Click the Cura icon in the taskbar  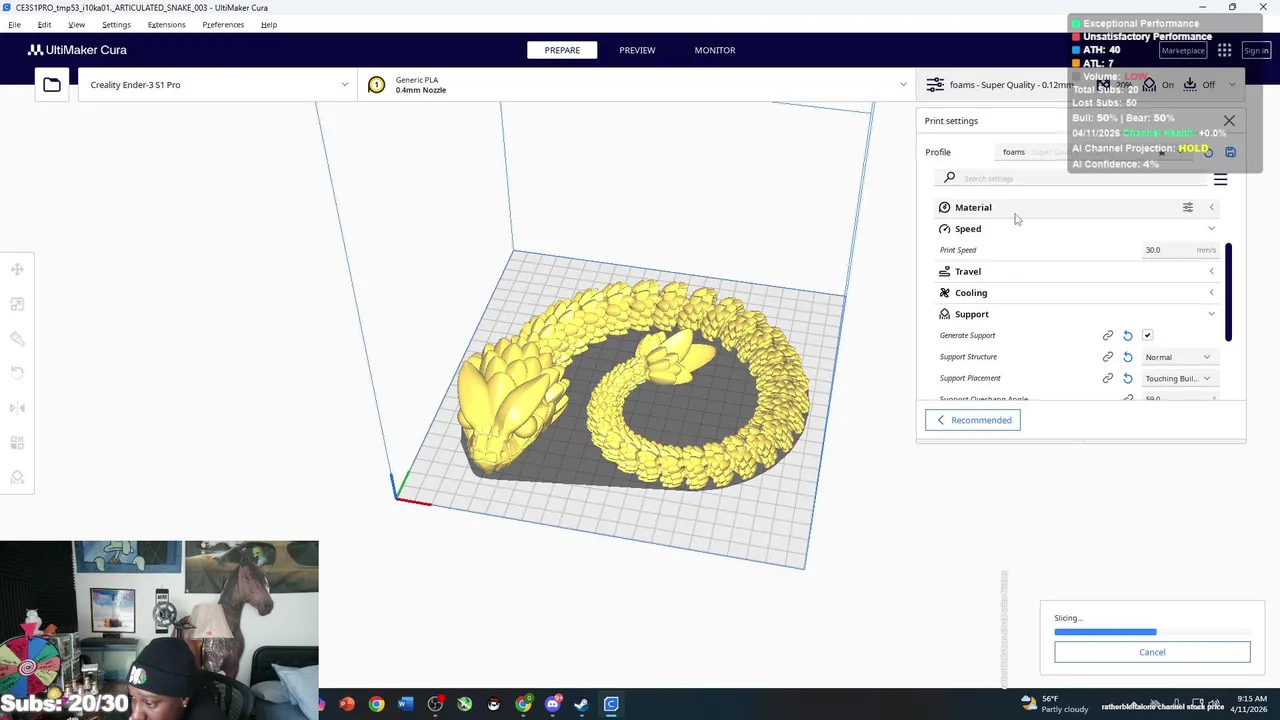click(x=611, y=704)
